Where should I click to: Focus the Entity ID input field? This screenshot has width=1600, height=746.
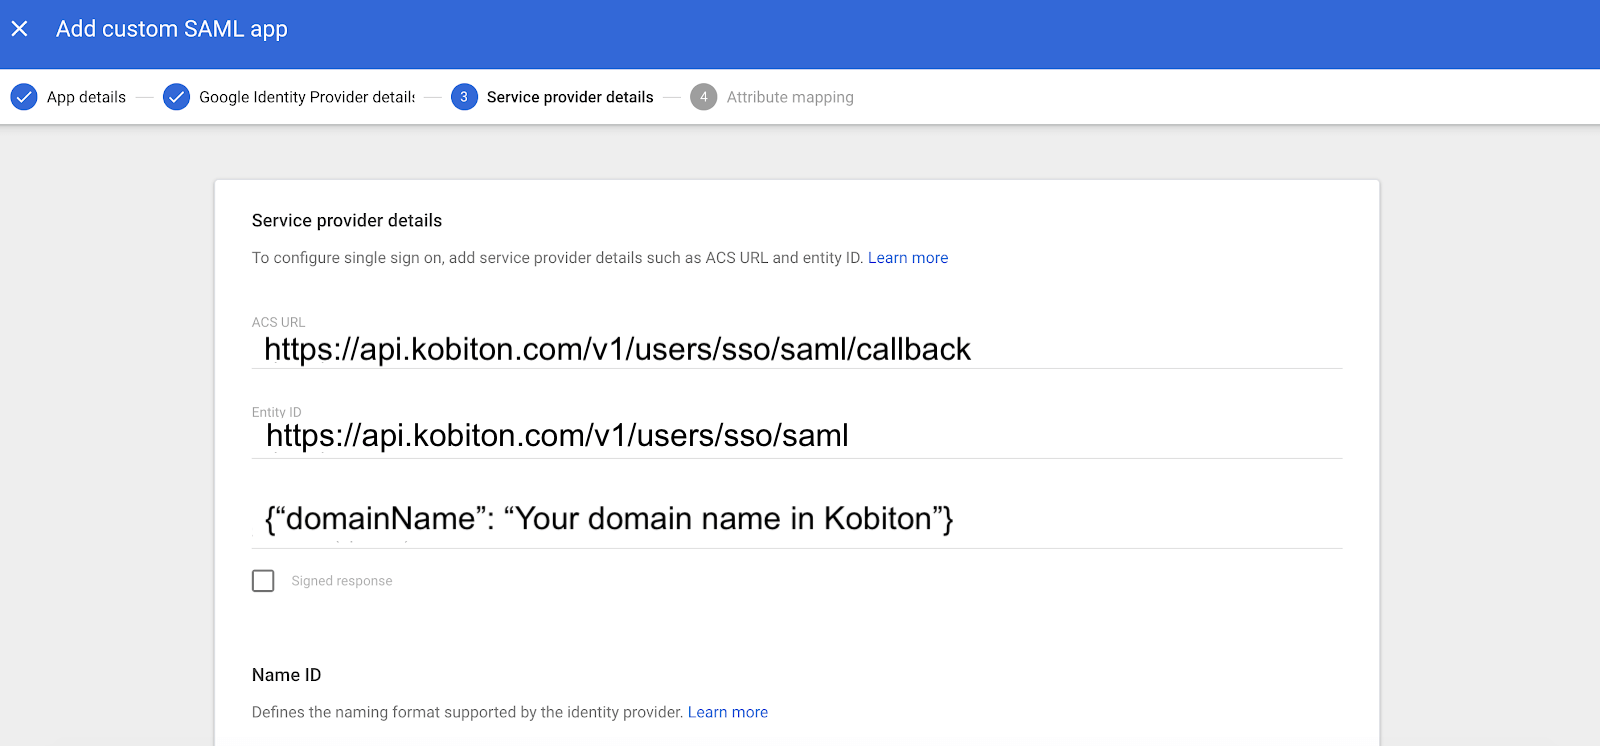click(x=797, y=436)
